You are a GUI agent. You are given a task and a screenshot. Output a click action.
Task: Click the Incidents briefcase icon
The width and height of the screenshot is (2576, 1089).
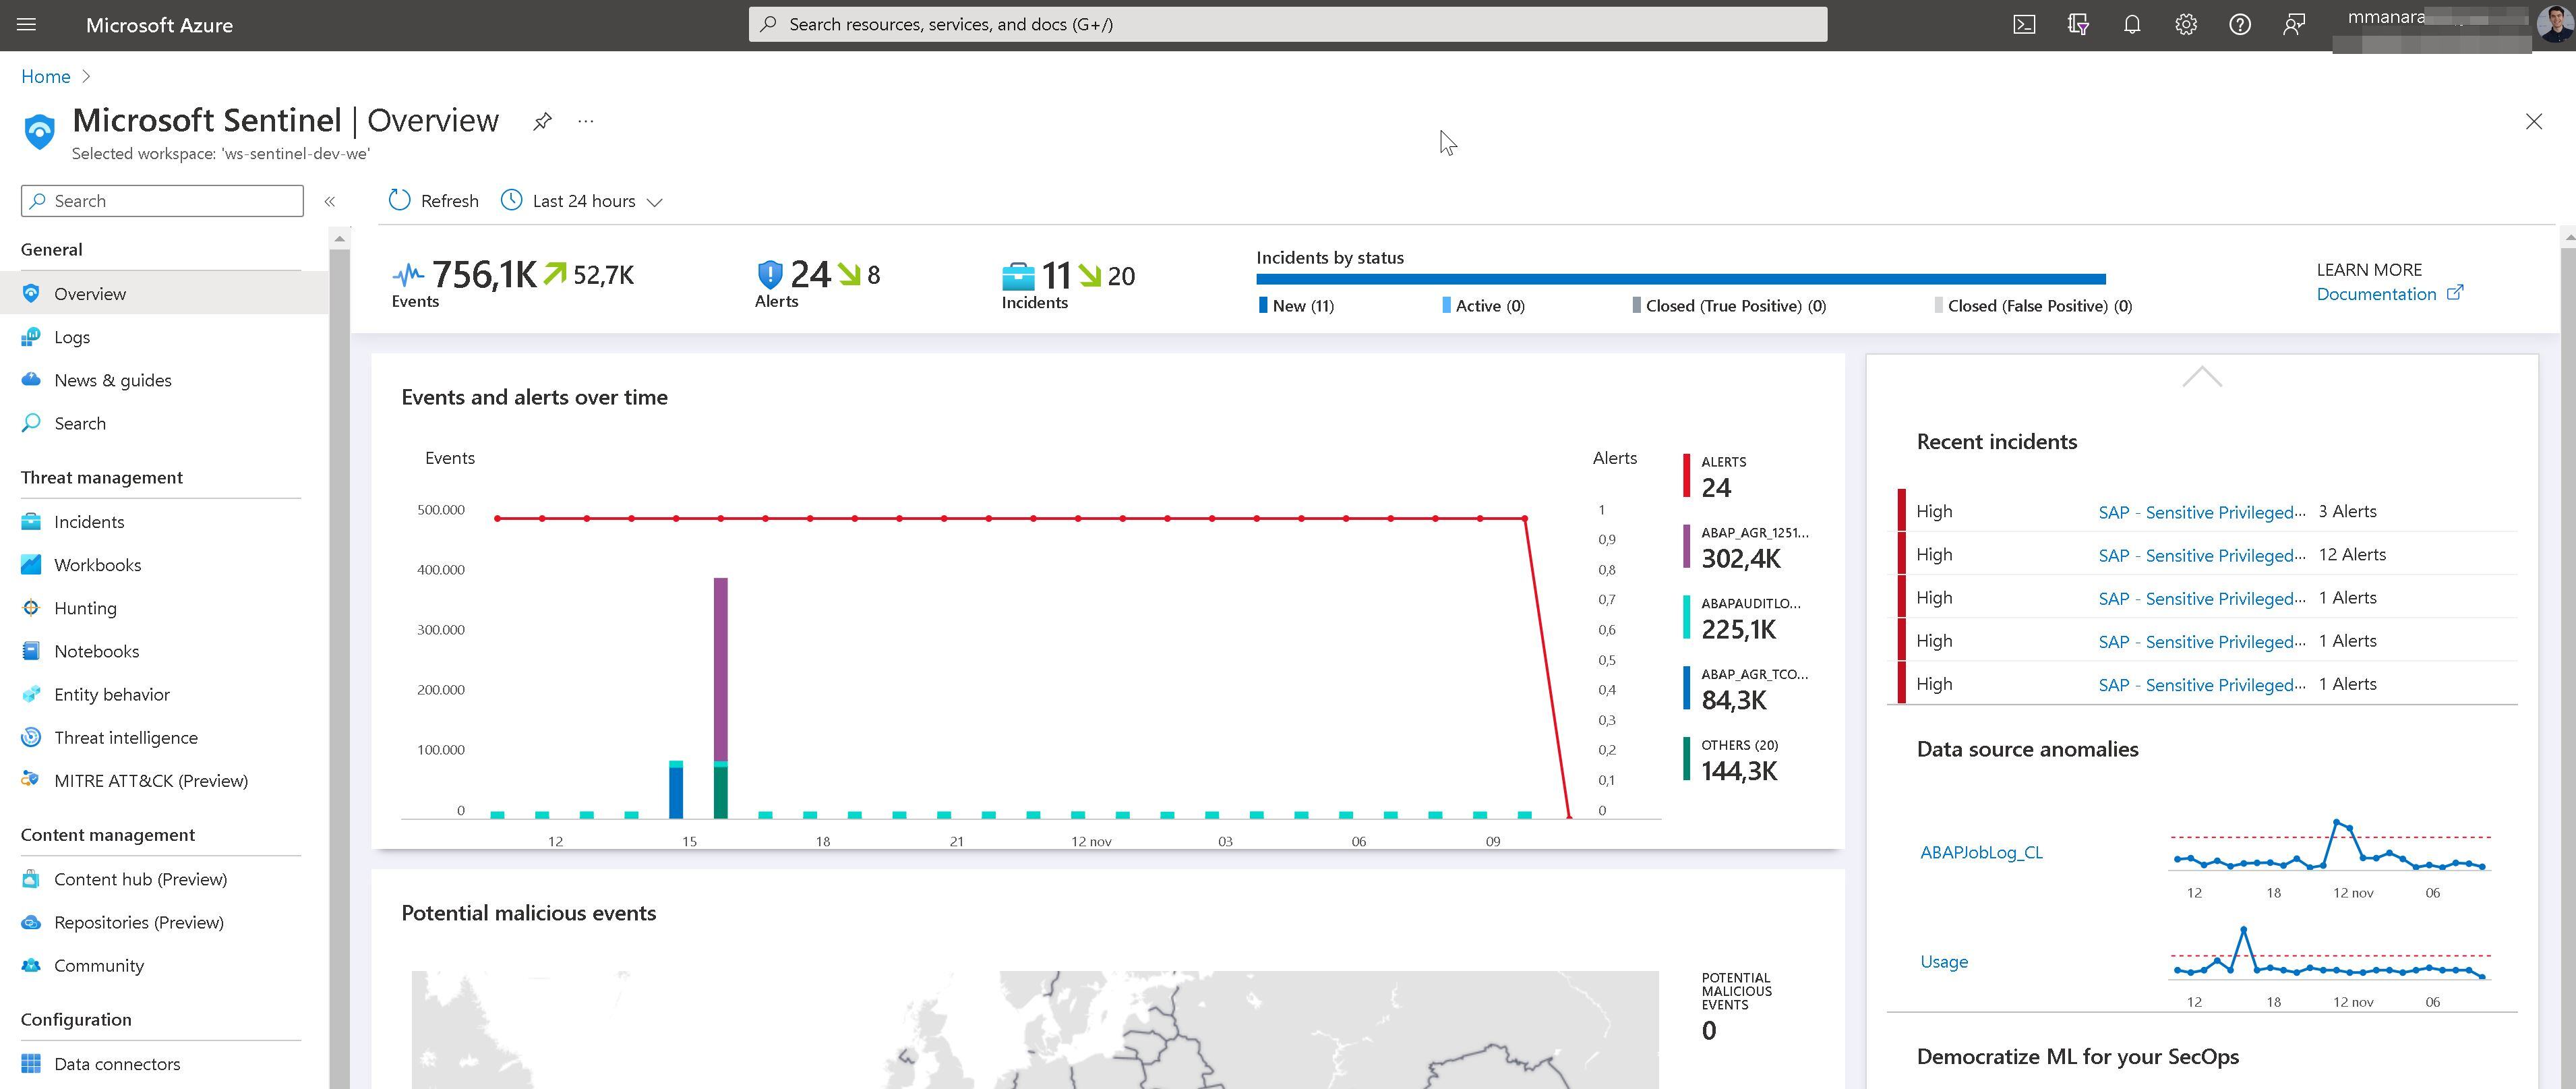[1018, 275]
